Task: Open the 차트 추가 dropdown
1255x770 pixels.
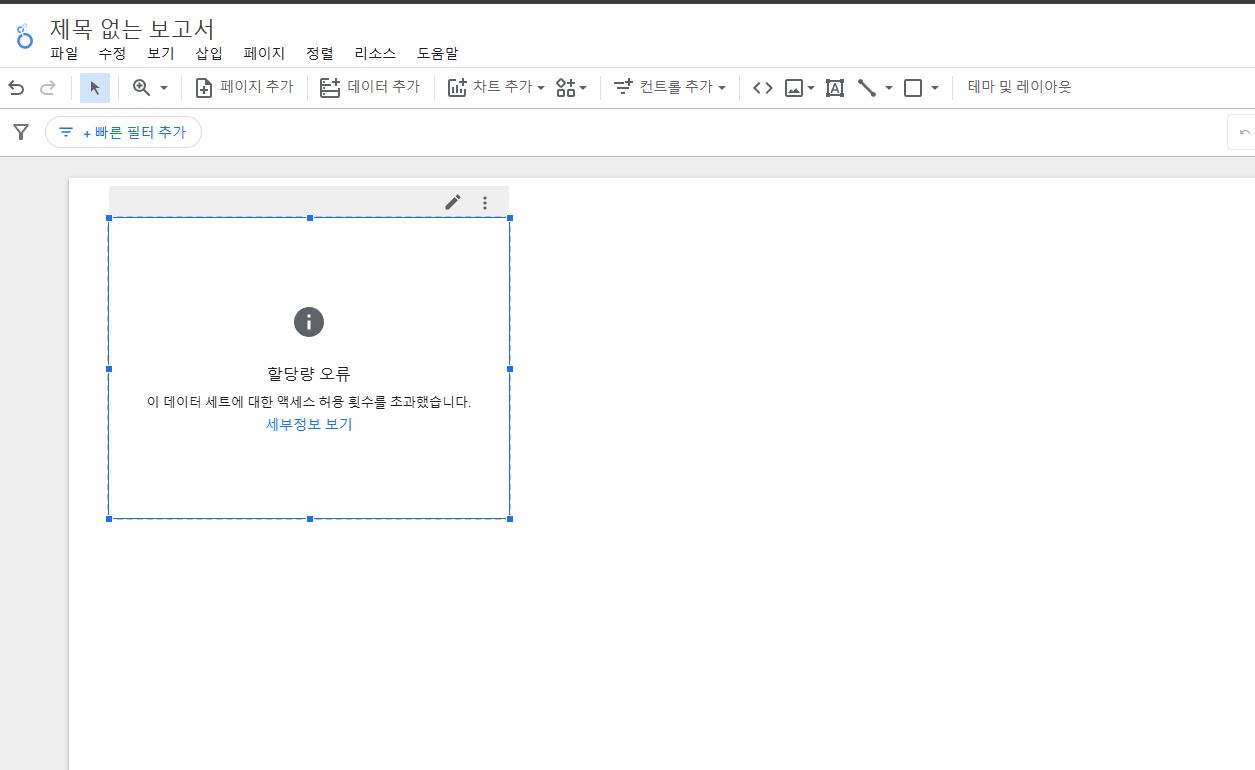Action: pyautogui.click(x=496, y=88)
